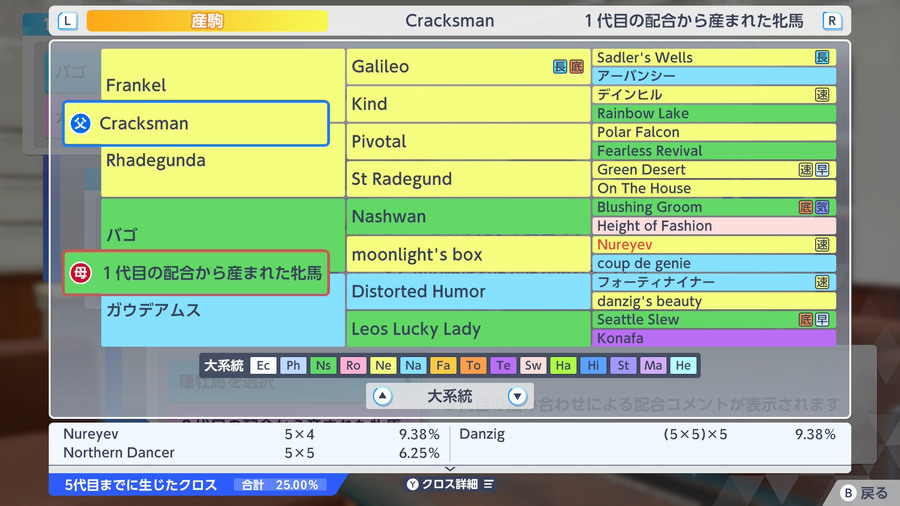Click the B 戻る back button

(x=864, y=493)
